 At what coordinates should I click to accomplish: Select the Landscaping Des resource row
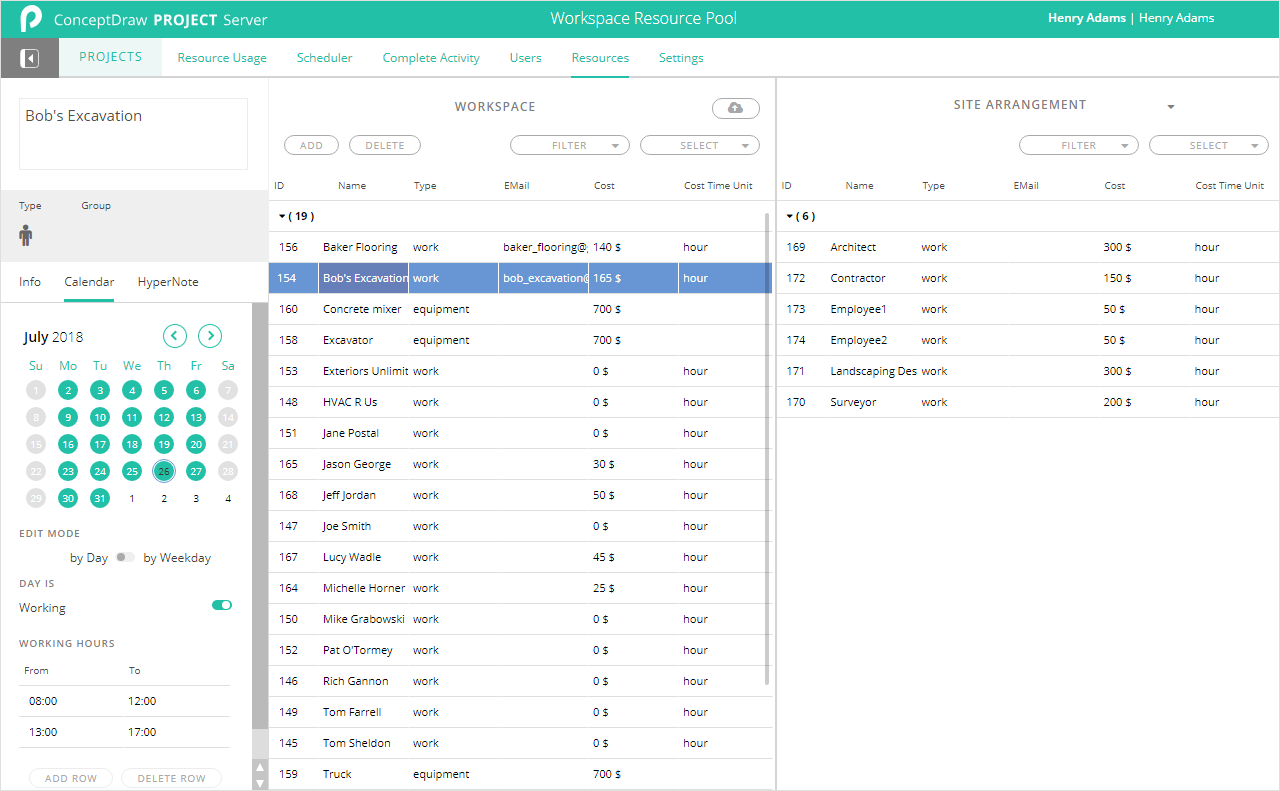tap(1028, 371)
